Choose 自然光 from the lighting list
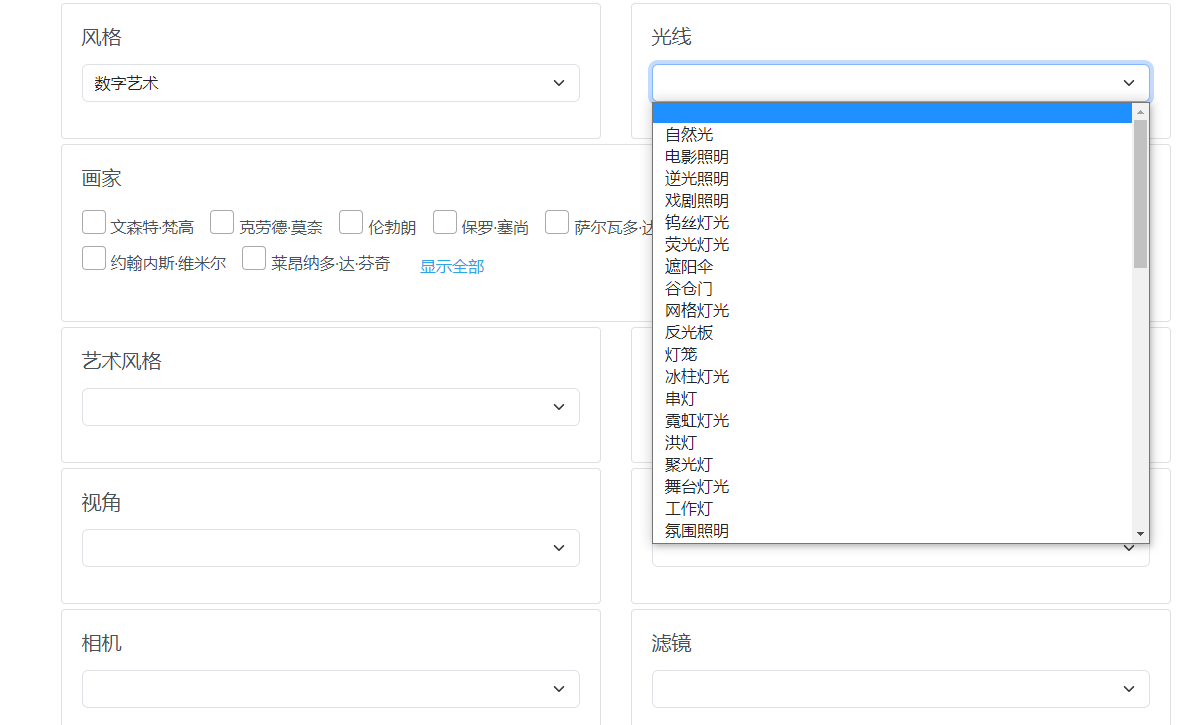This screenshot has width=1177, height=725. click(689, 135)
